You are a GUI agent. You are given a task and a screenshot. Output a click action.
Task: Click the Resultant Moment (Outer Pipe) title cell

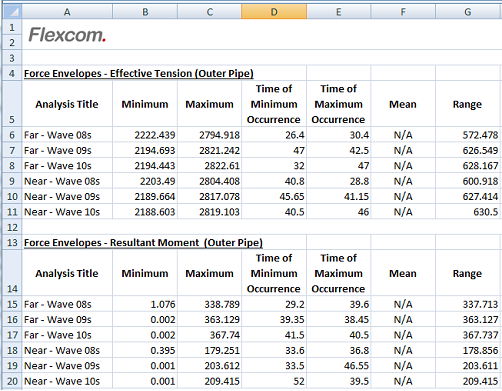tap(143, 242)
